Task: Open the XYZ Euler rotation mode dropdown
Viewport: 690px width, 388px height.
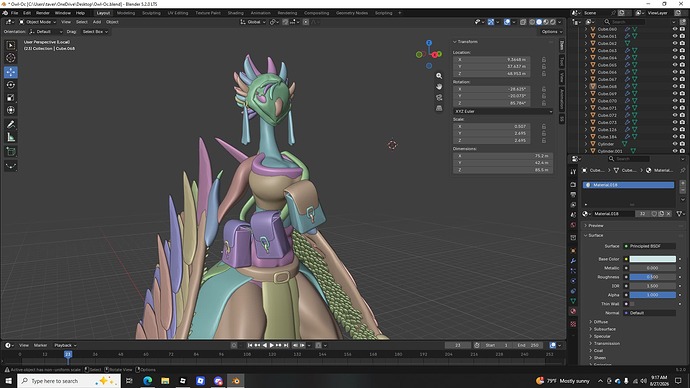Action: coord(503,111)
